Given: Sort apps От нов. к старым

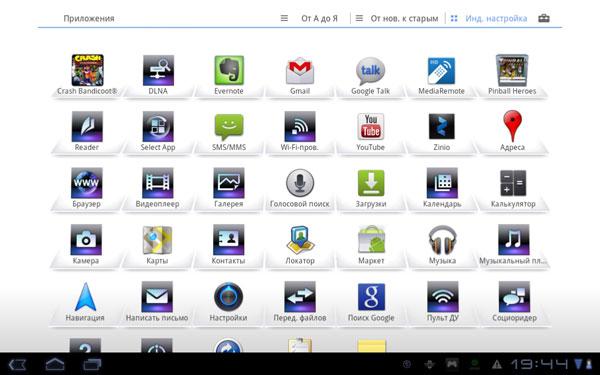Looking at the screenshot, I should 404,18.
